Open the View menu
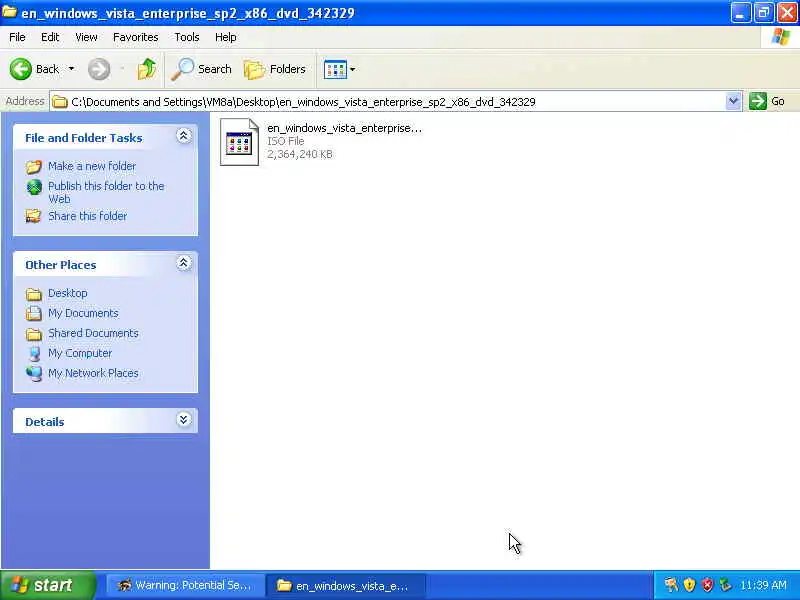The height and width of the screenshot is (600, 800). [86, 37]
